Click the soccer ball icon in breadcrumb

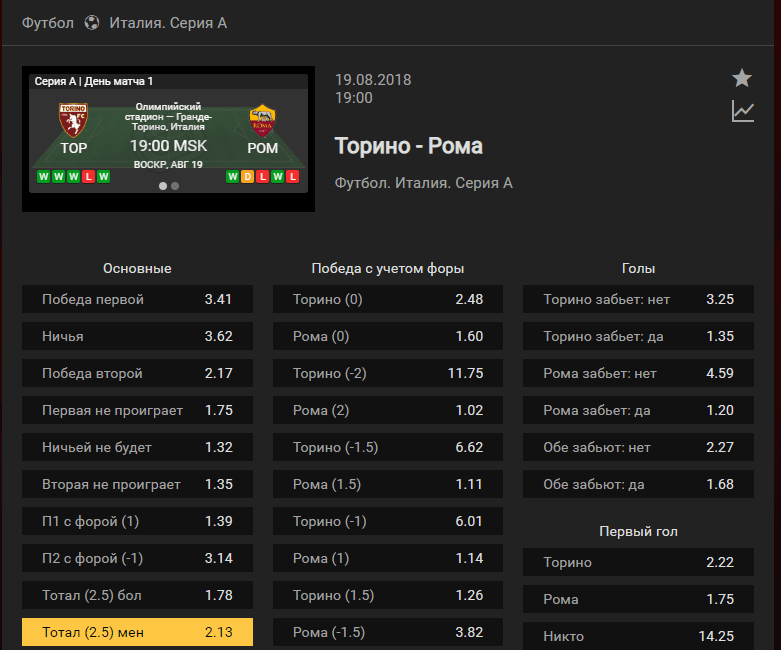coord(92,22)
